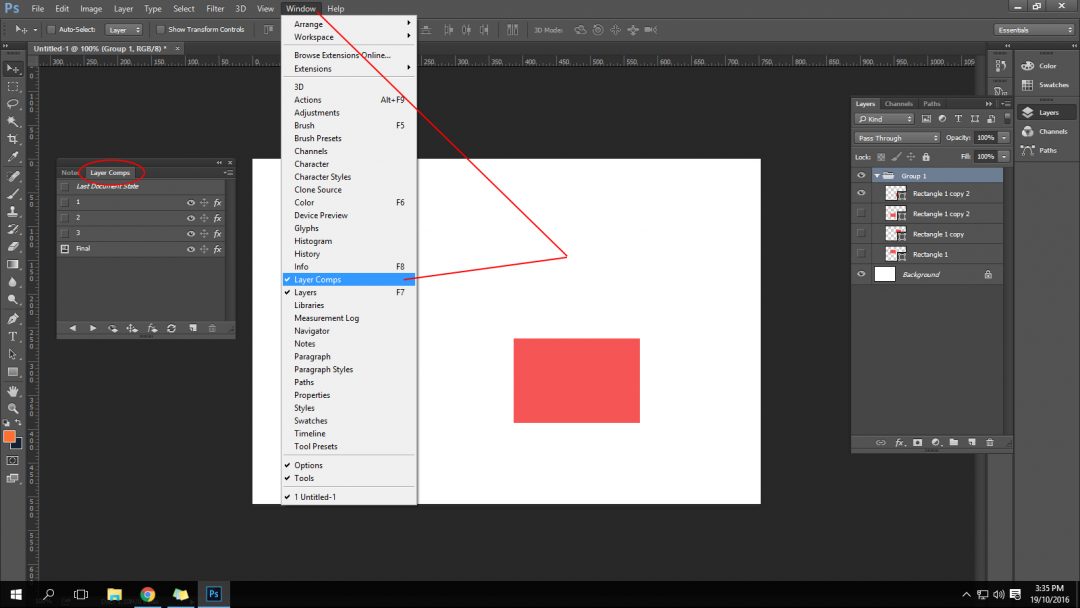Click the foreground color swatch
The height and width of the screenshot is (608, 1080).
click(x=9, y=436)
